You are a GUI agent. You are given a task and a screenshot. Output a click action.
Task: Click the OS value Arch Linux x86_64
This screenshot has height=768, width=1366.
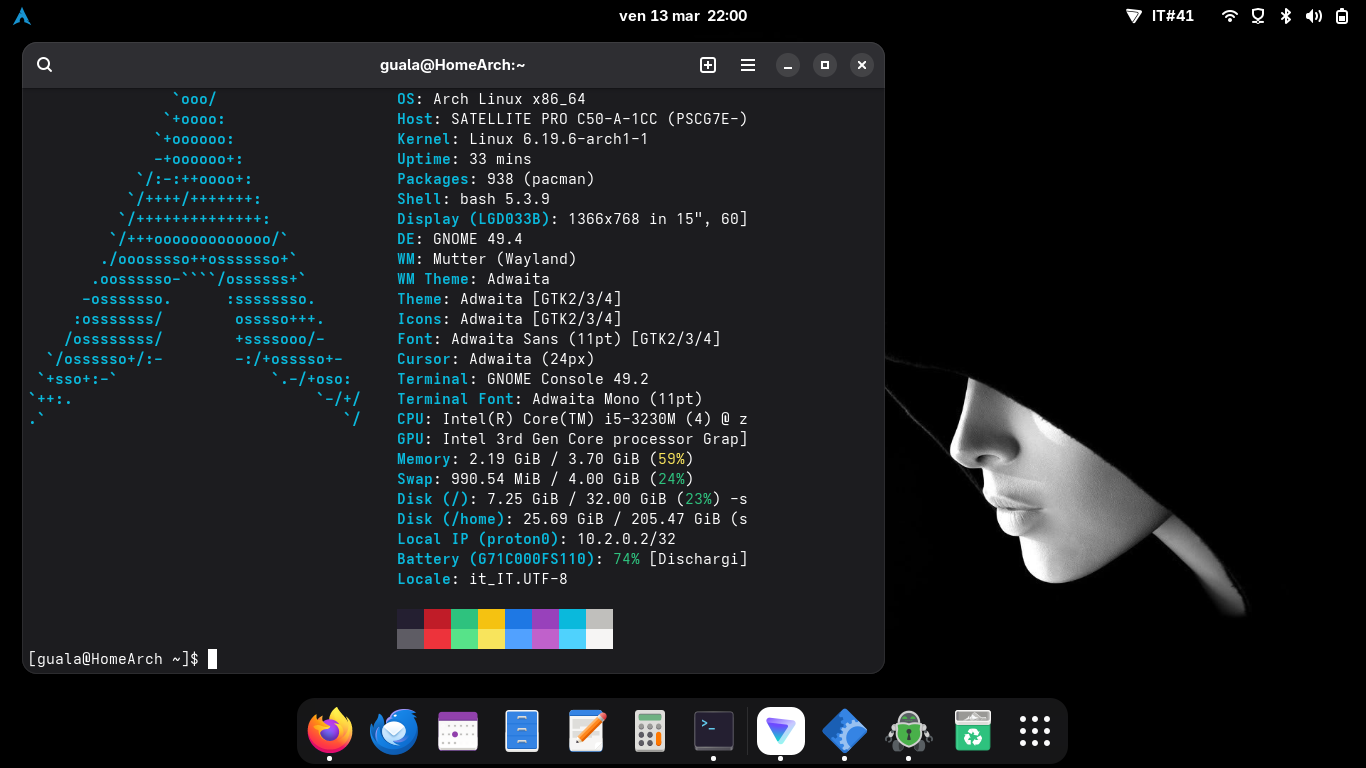(509, 99)
